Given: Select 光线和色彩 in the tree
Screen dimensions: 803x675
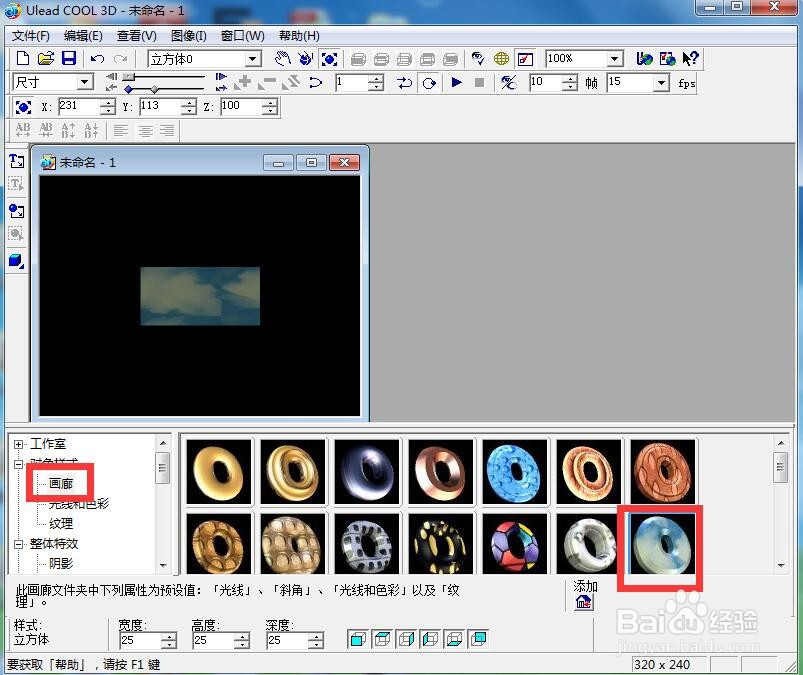Looking at the screenshot, I should click(79, 503).
